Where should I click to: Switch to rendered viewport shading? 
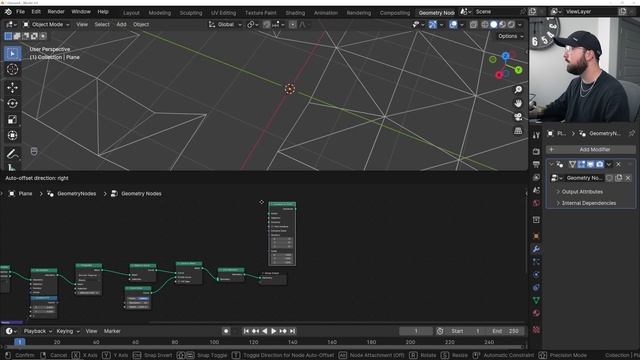pyautogui.click(x=511, y=25)
